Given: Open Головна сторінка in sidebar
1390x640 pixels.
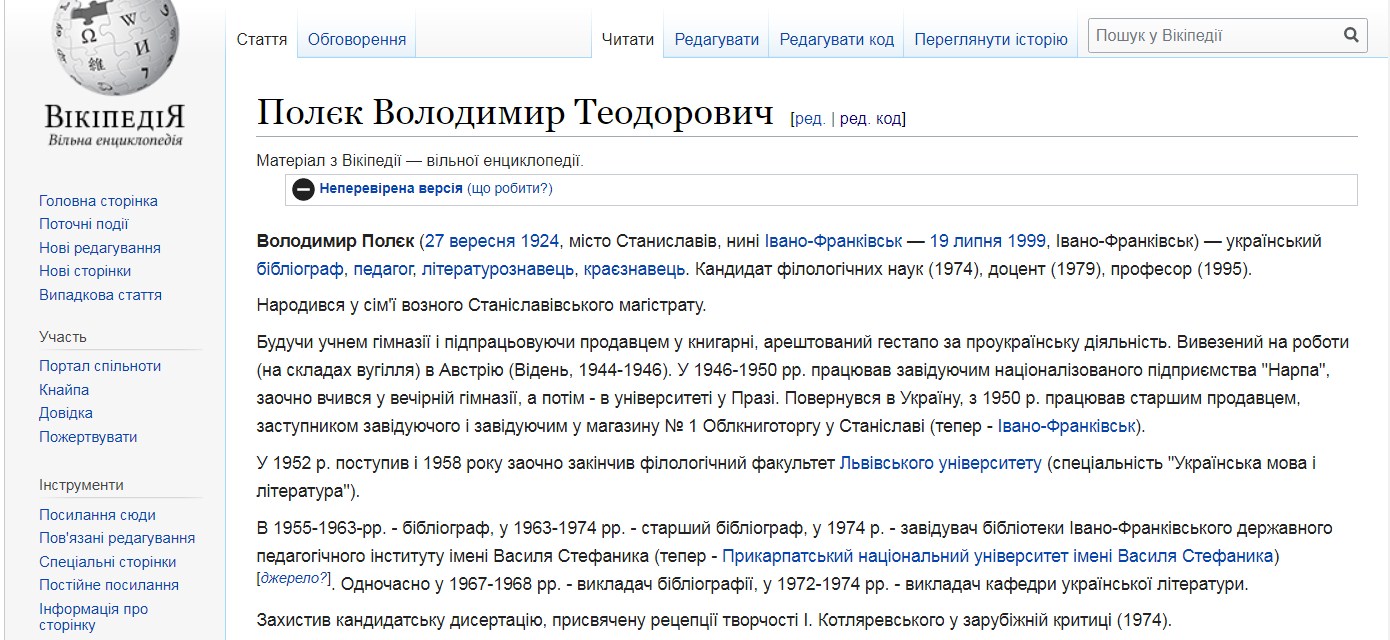Looking at the screenshot, I should [x=98, y=201].
